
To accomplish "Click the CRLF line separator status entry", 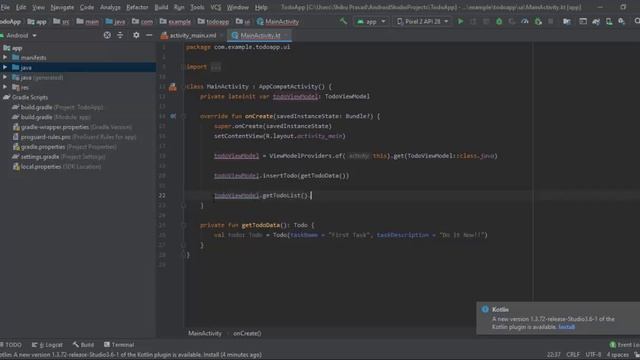I will click(x=573, y=355).
